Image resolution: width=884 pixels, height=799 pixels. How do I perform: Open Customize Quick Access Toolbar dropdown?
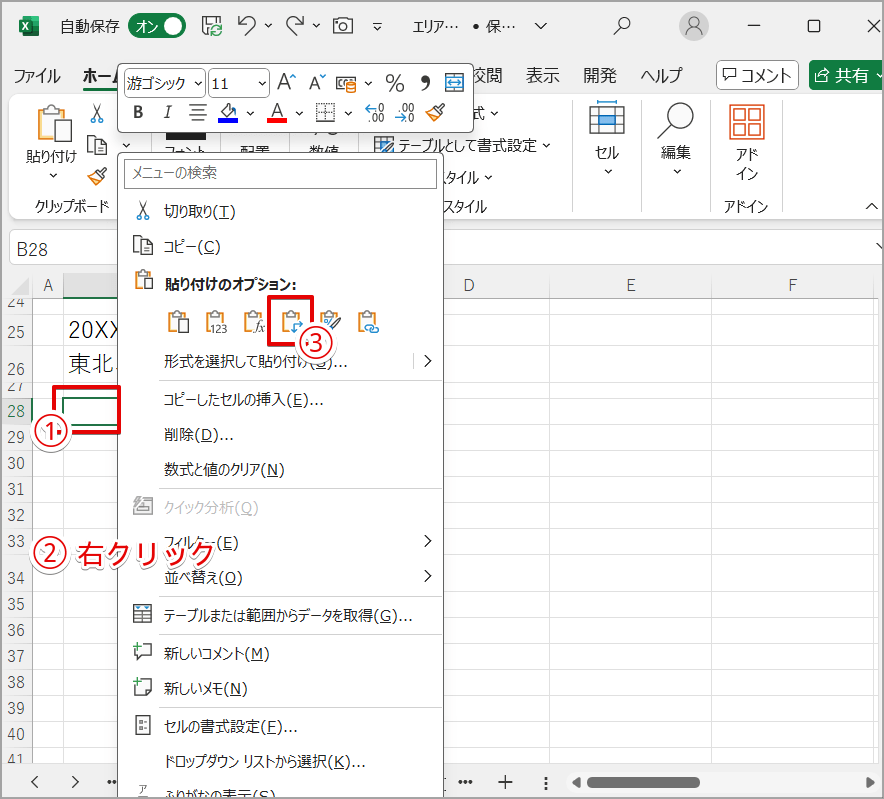377,27
